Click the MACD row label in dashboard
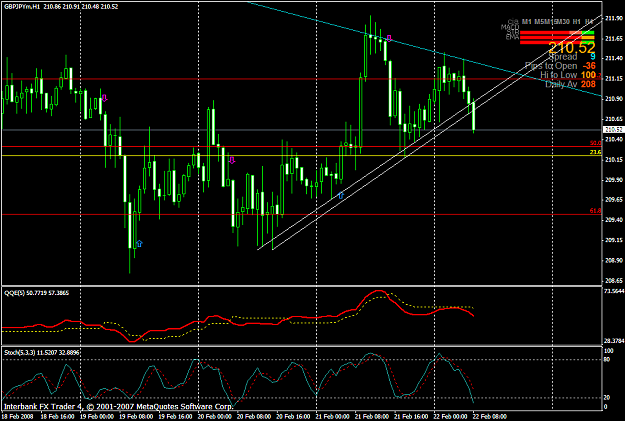This screenshot has width=625, height=421. tap(510, 27)
